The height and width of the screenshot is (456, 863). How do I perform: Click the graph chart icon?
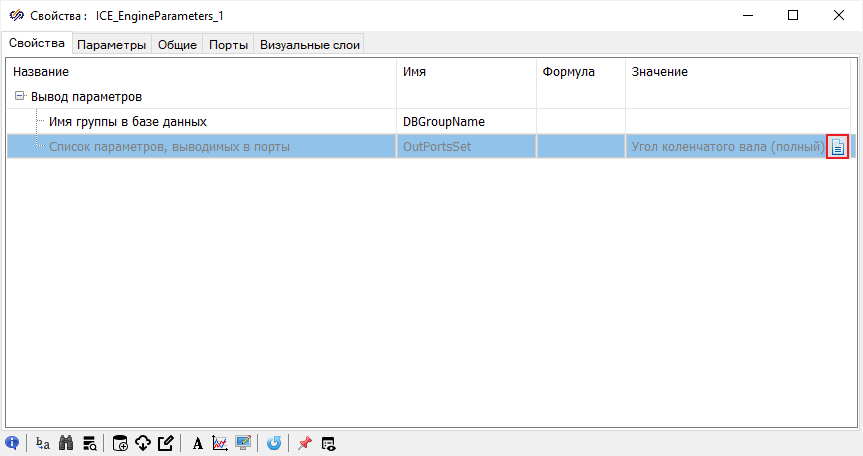(220, 443)
